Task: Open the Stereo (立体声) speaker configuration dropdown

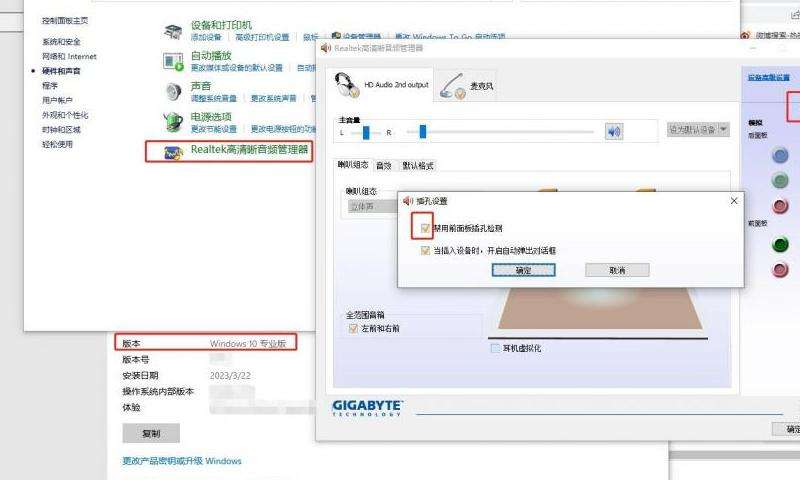Action: pyautogui.click(x=372, y=207)
